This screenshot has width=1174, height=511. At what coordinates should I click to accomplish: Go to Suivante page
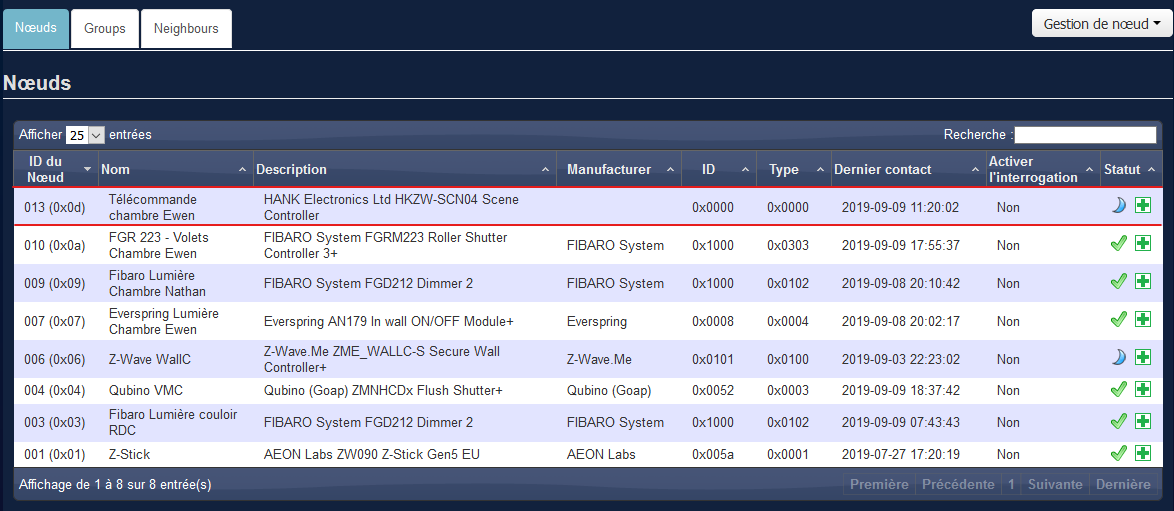pos(1056,485)
